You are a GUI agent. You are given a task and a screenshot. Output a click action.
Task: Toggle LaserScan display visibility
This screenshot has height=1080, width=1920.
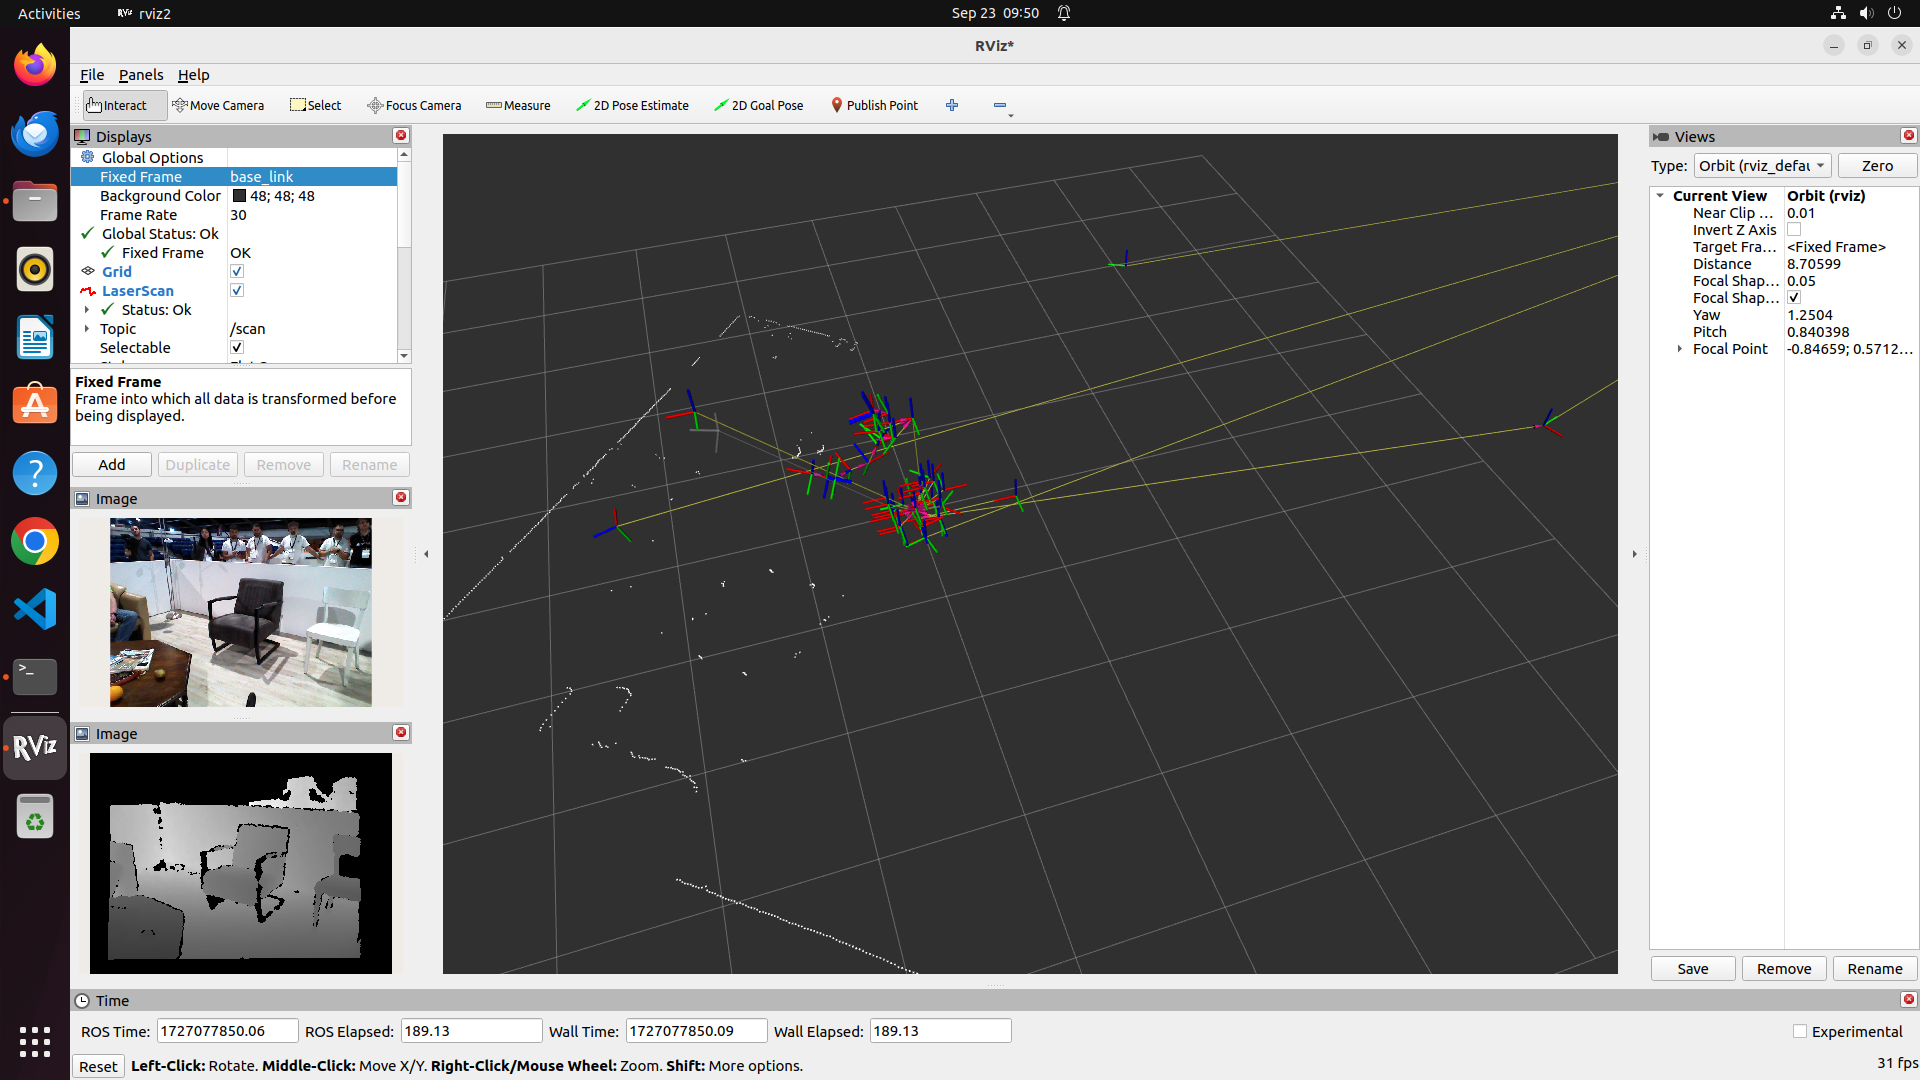(237, 290)
